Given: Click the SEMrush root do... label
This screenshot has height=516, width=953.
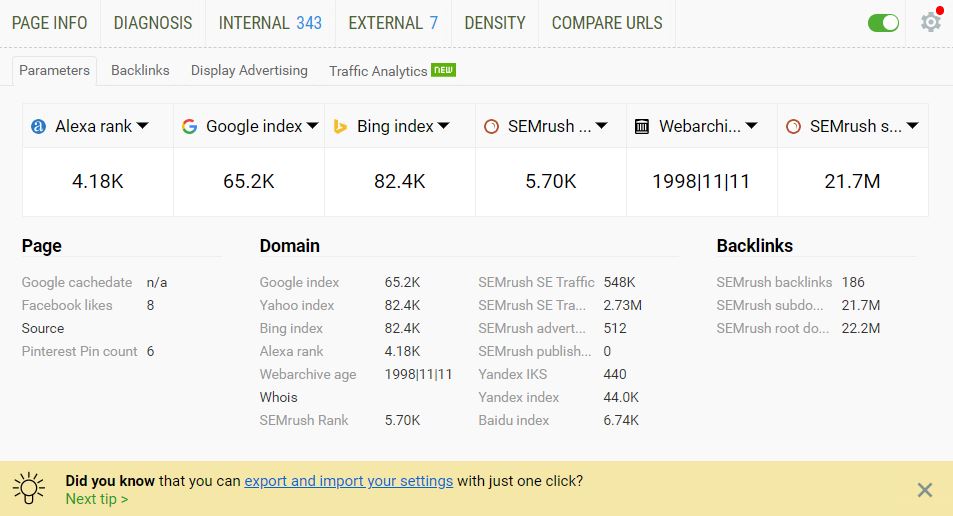Looking at the screenshot, I should point(772,328).
